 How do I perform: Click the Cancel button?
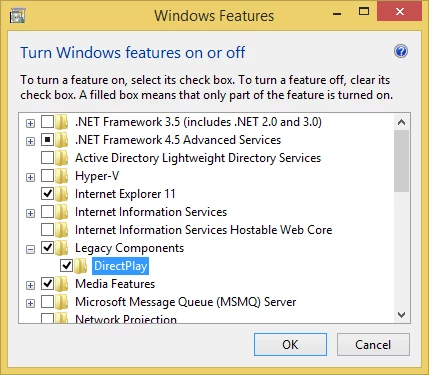coord(373,344)
